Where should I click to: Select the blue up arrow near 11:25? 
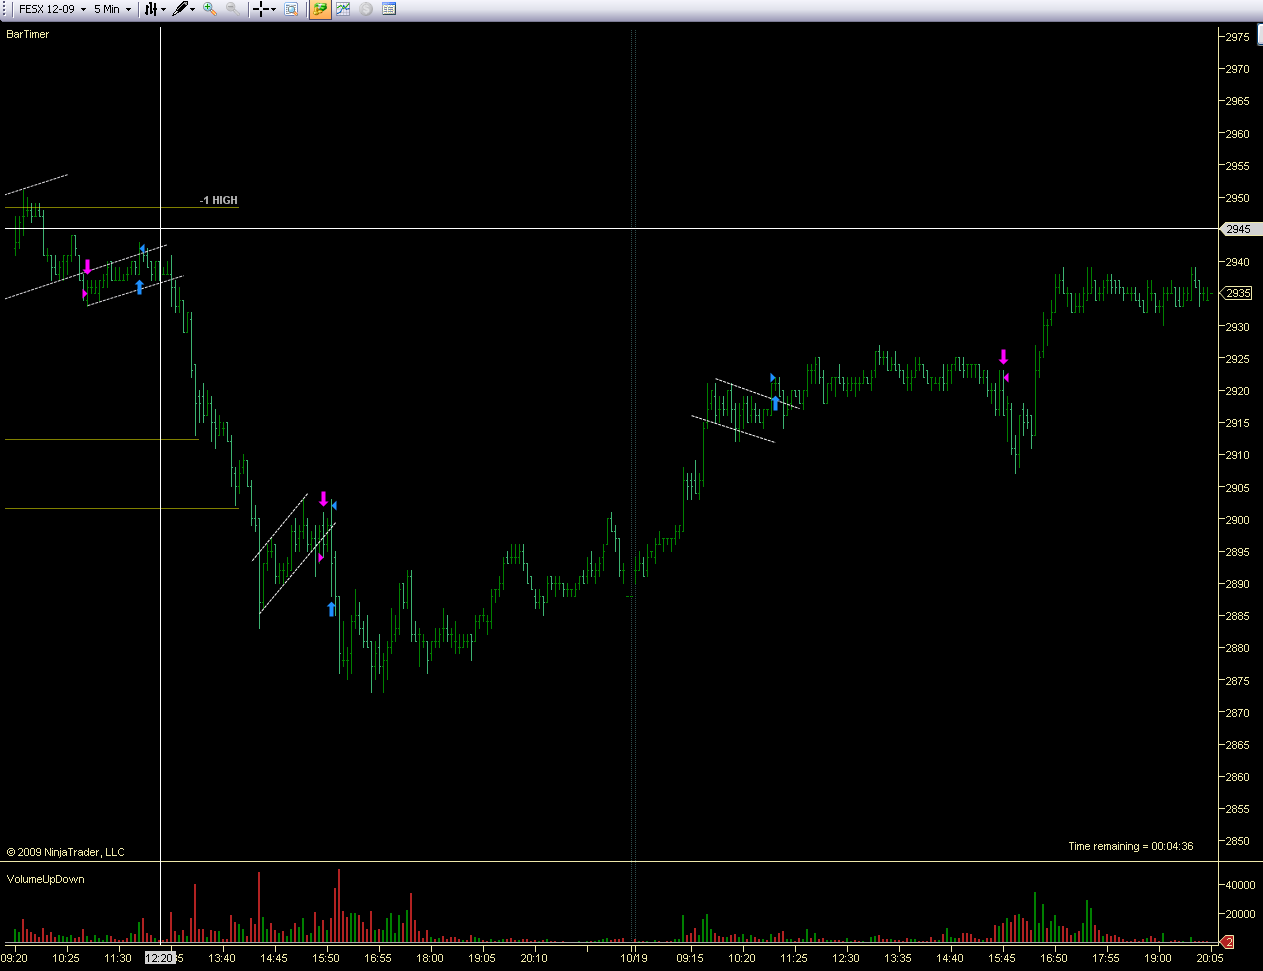[x=775, y=403]
